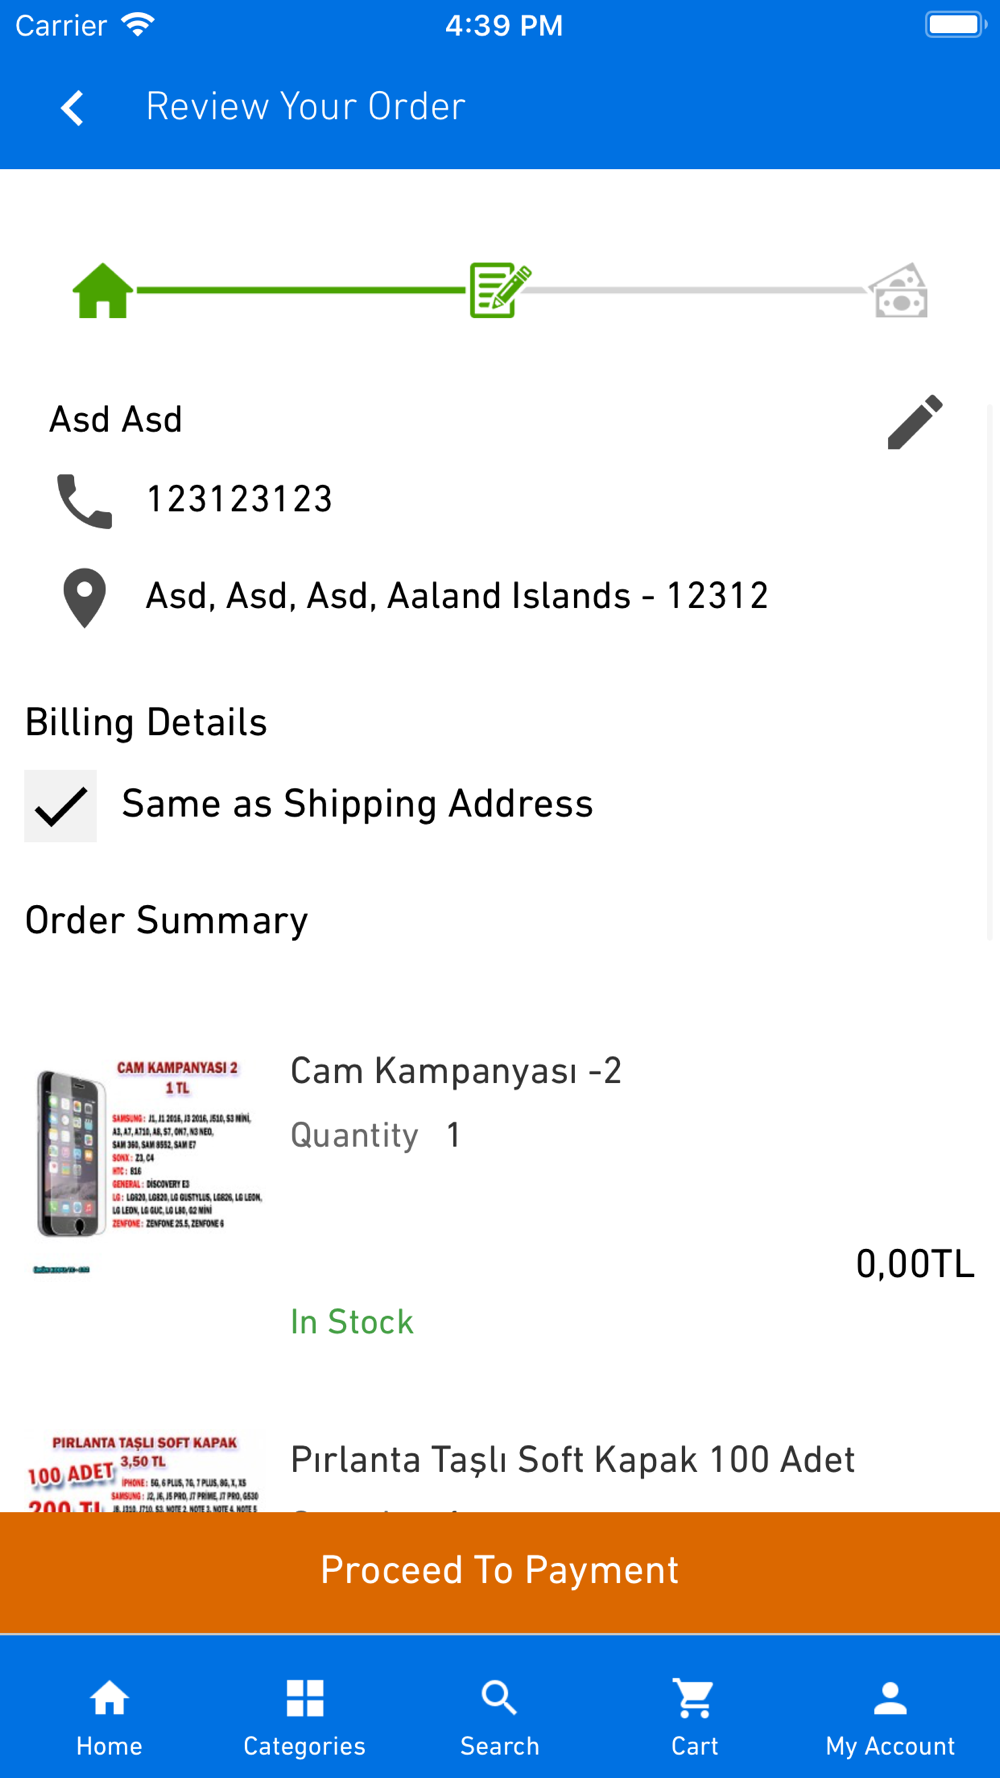Click the Proceed To Payment button
Image resolution: width=1000 pixels, height=1778 pixels.
[x=500, y=1572]
